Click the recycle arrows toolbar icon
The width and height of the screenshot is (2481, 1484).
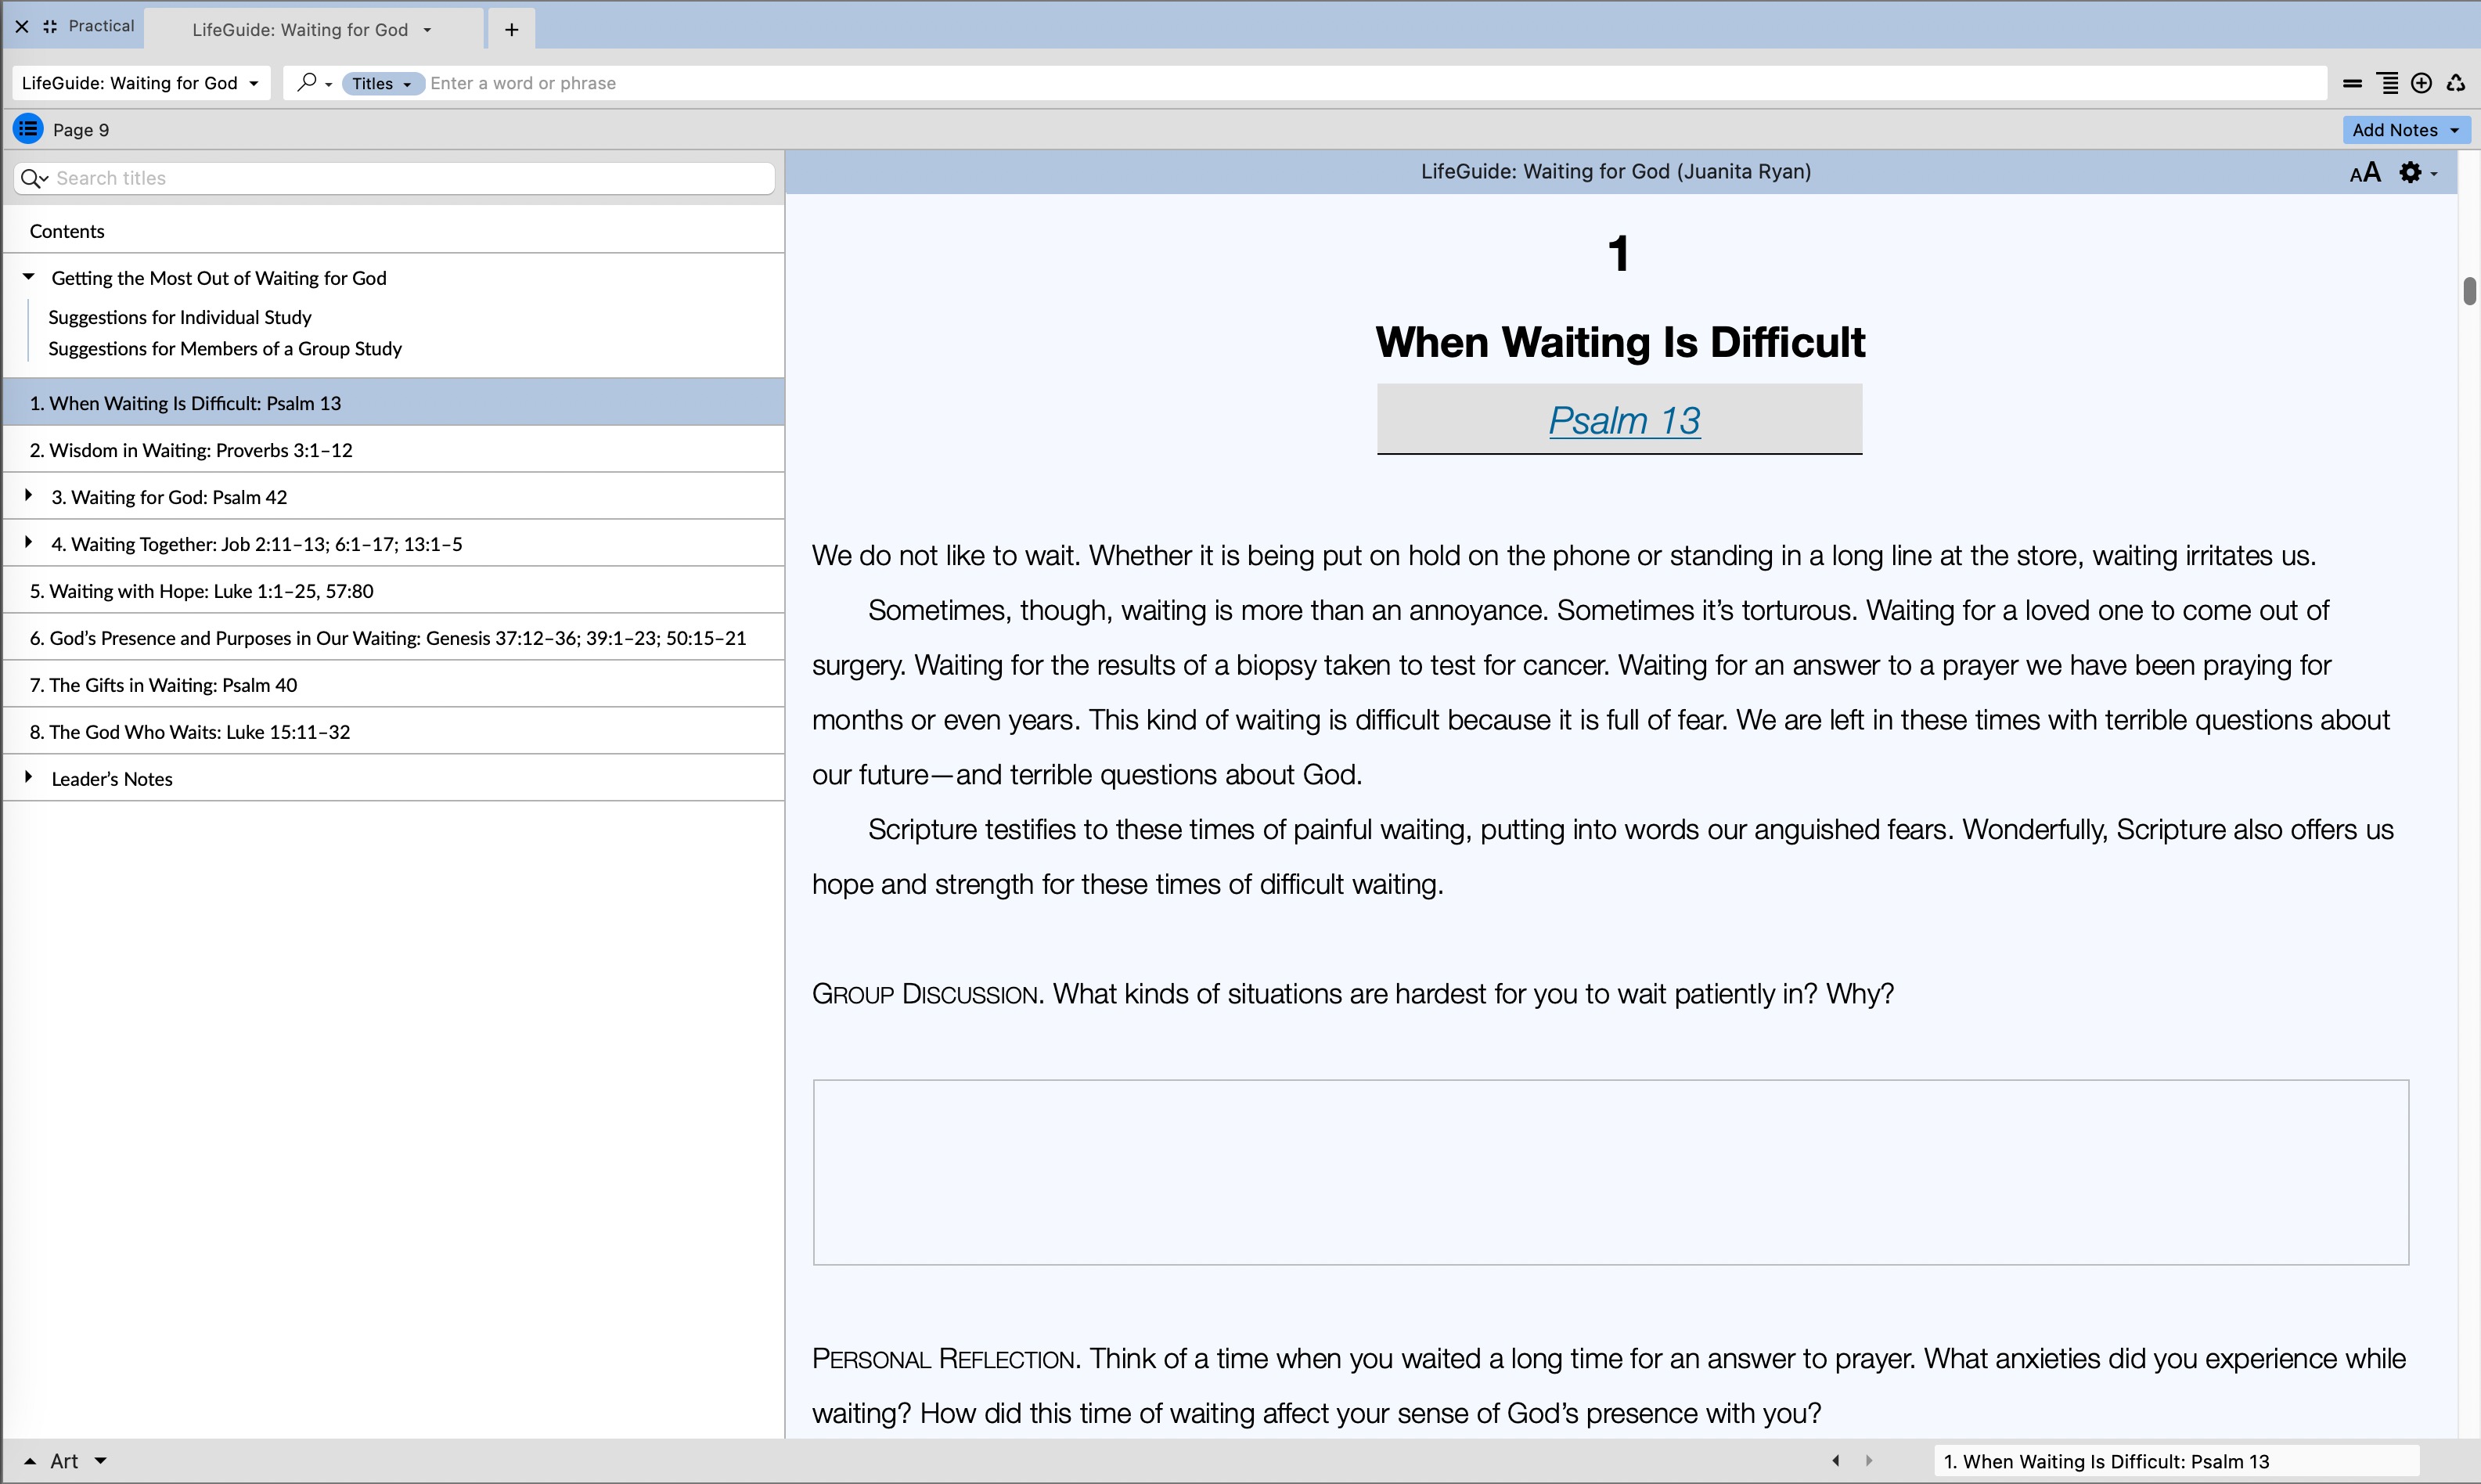(2455, 84)
